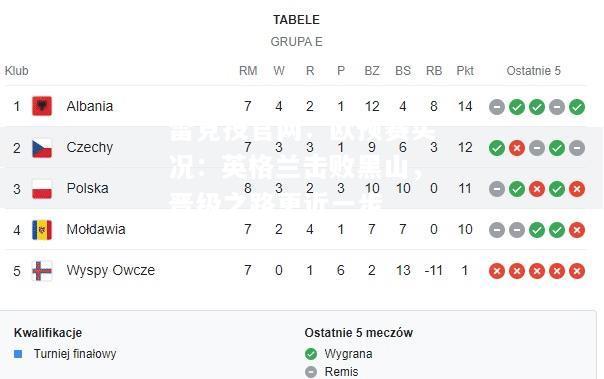Open the Albania team link
This screenshot has height=379, width=604.
tap(90, 106)
